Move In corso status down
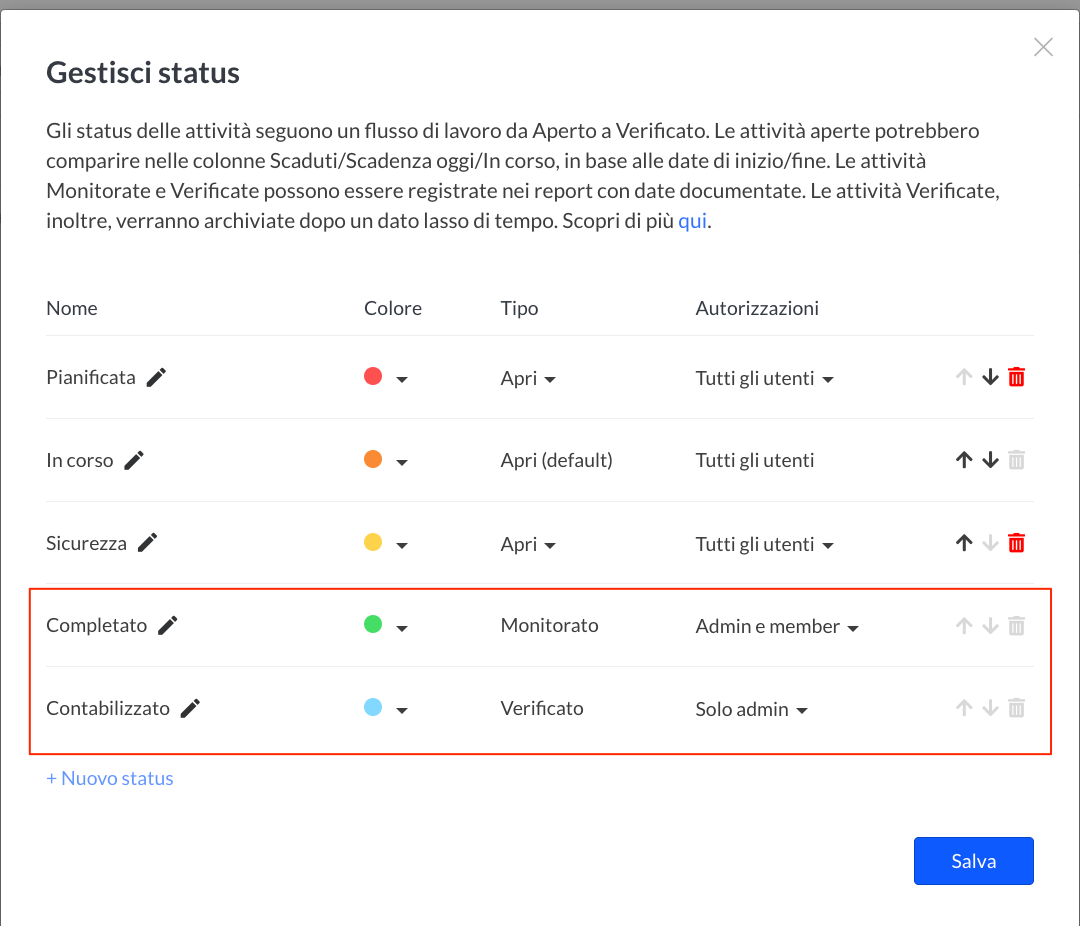The image size is (1080, 926). 990,460
